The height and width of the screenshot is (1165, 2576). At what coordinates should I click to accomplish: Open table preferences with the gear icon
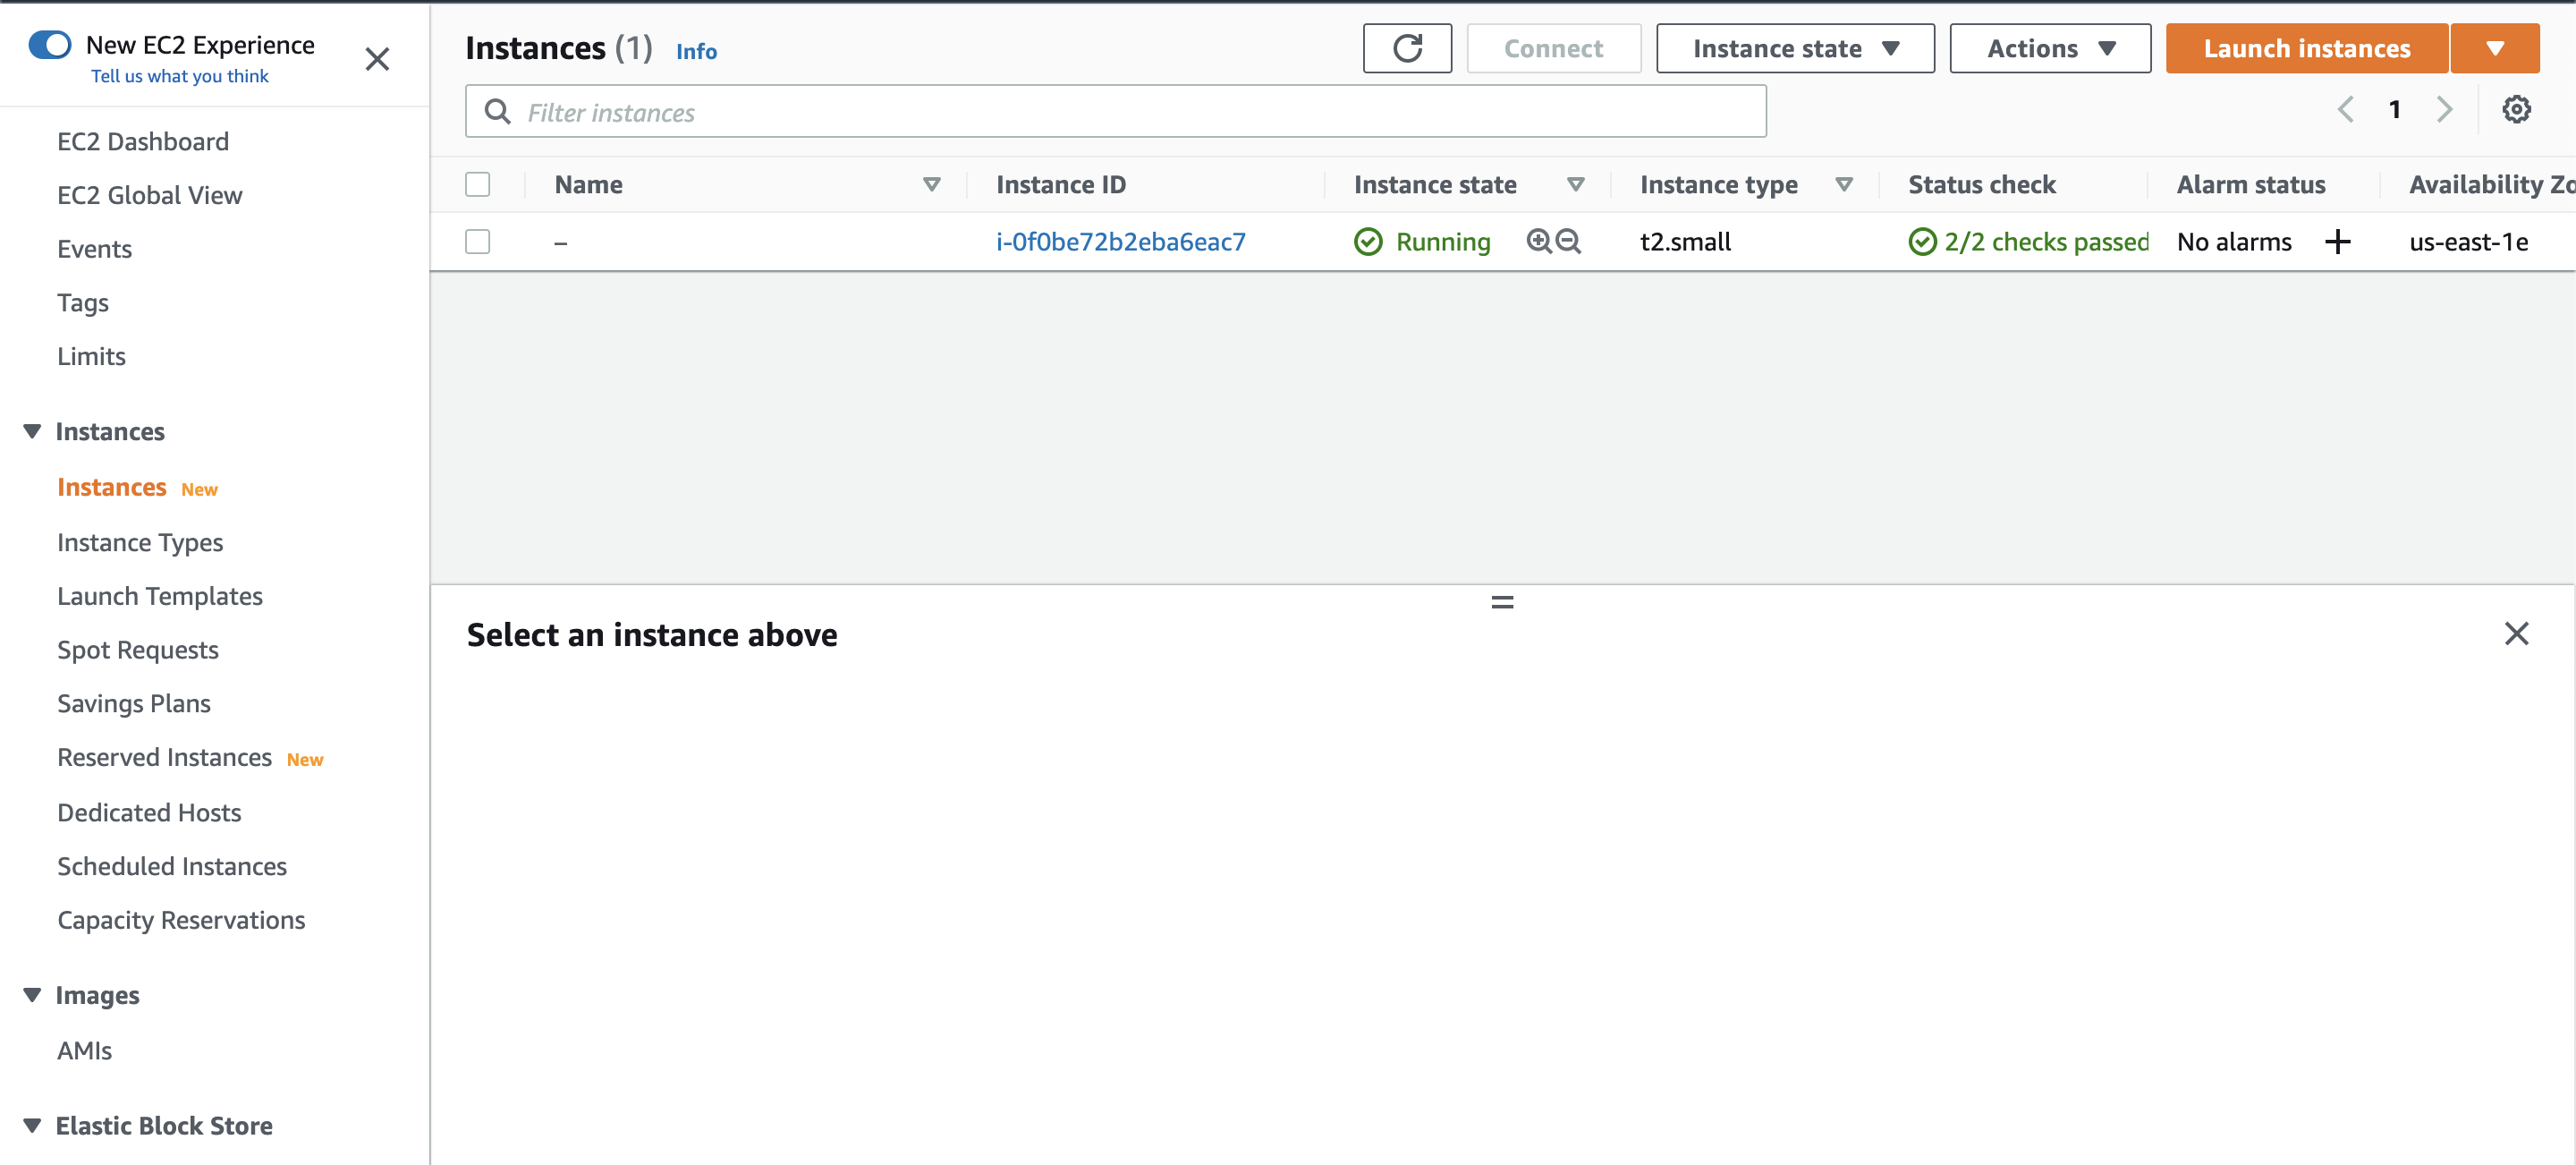tap(2517, 109)
